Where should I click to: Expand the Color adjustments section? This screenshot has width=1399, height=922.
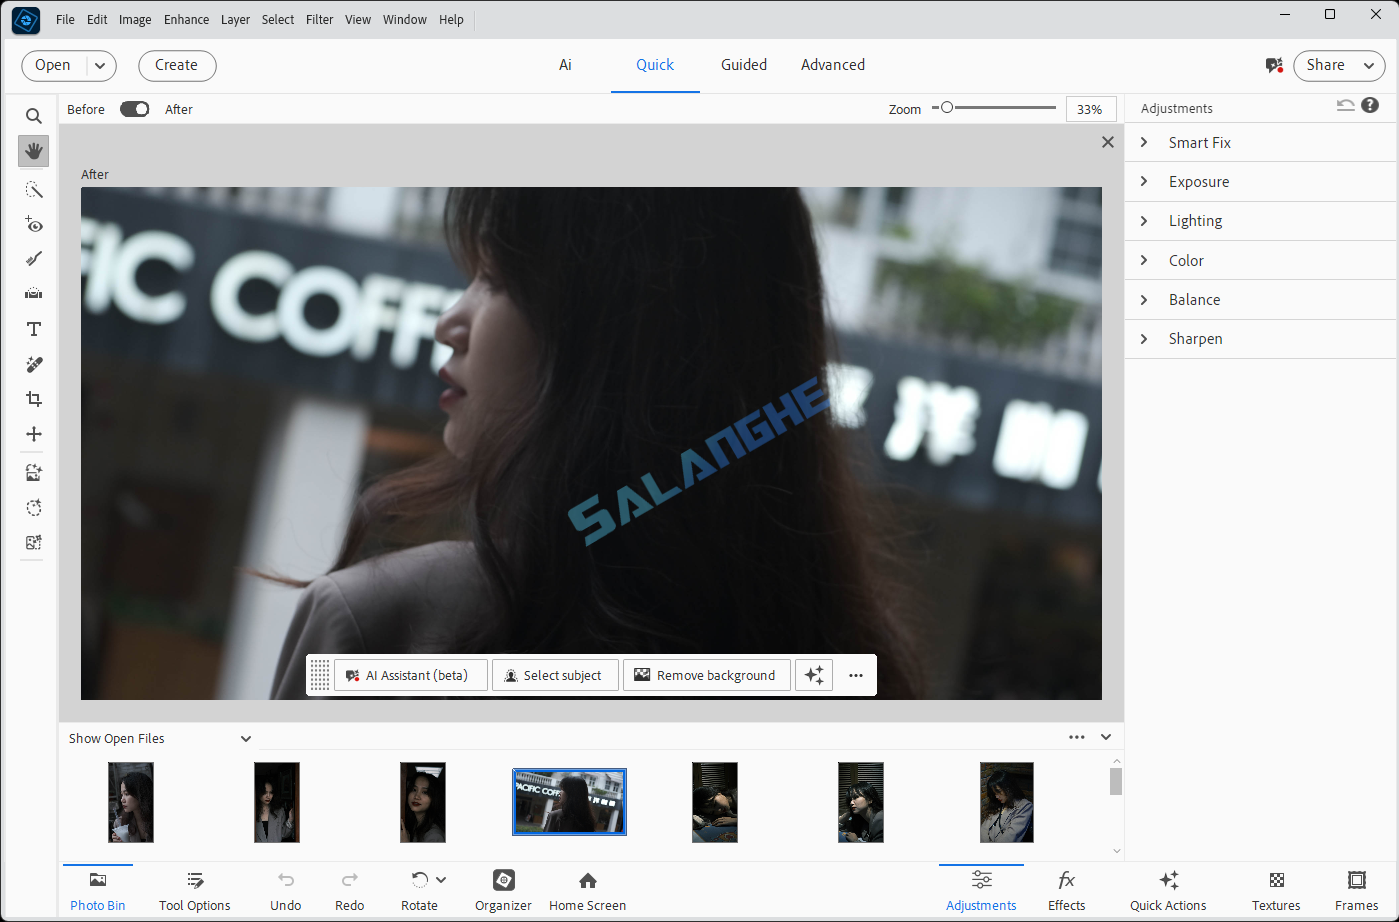[1260, 260]
